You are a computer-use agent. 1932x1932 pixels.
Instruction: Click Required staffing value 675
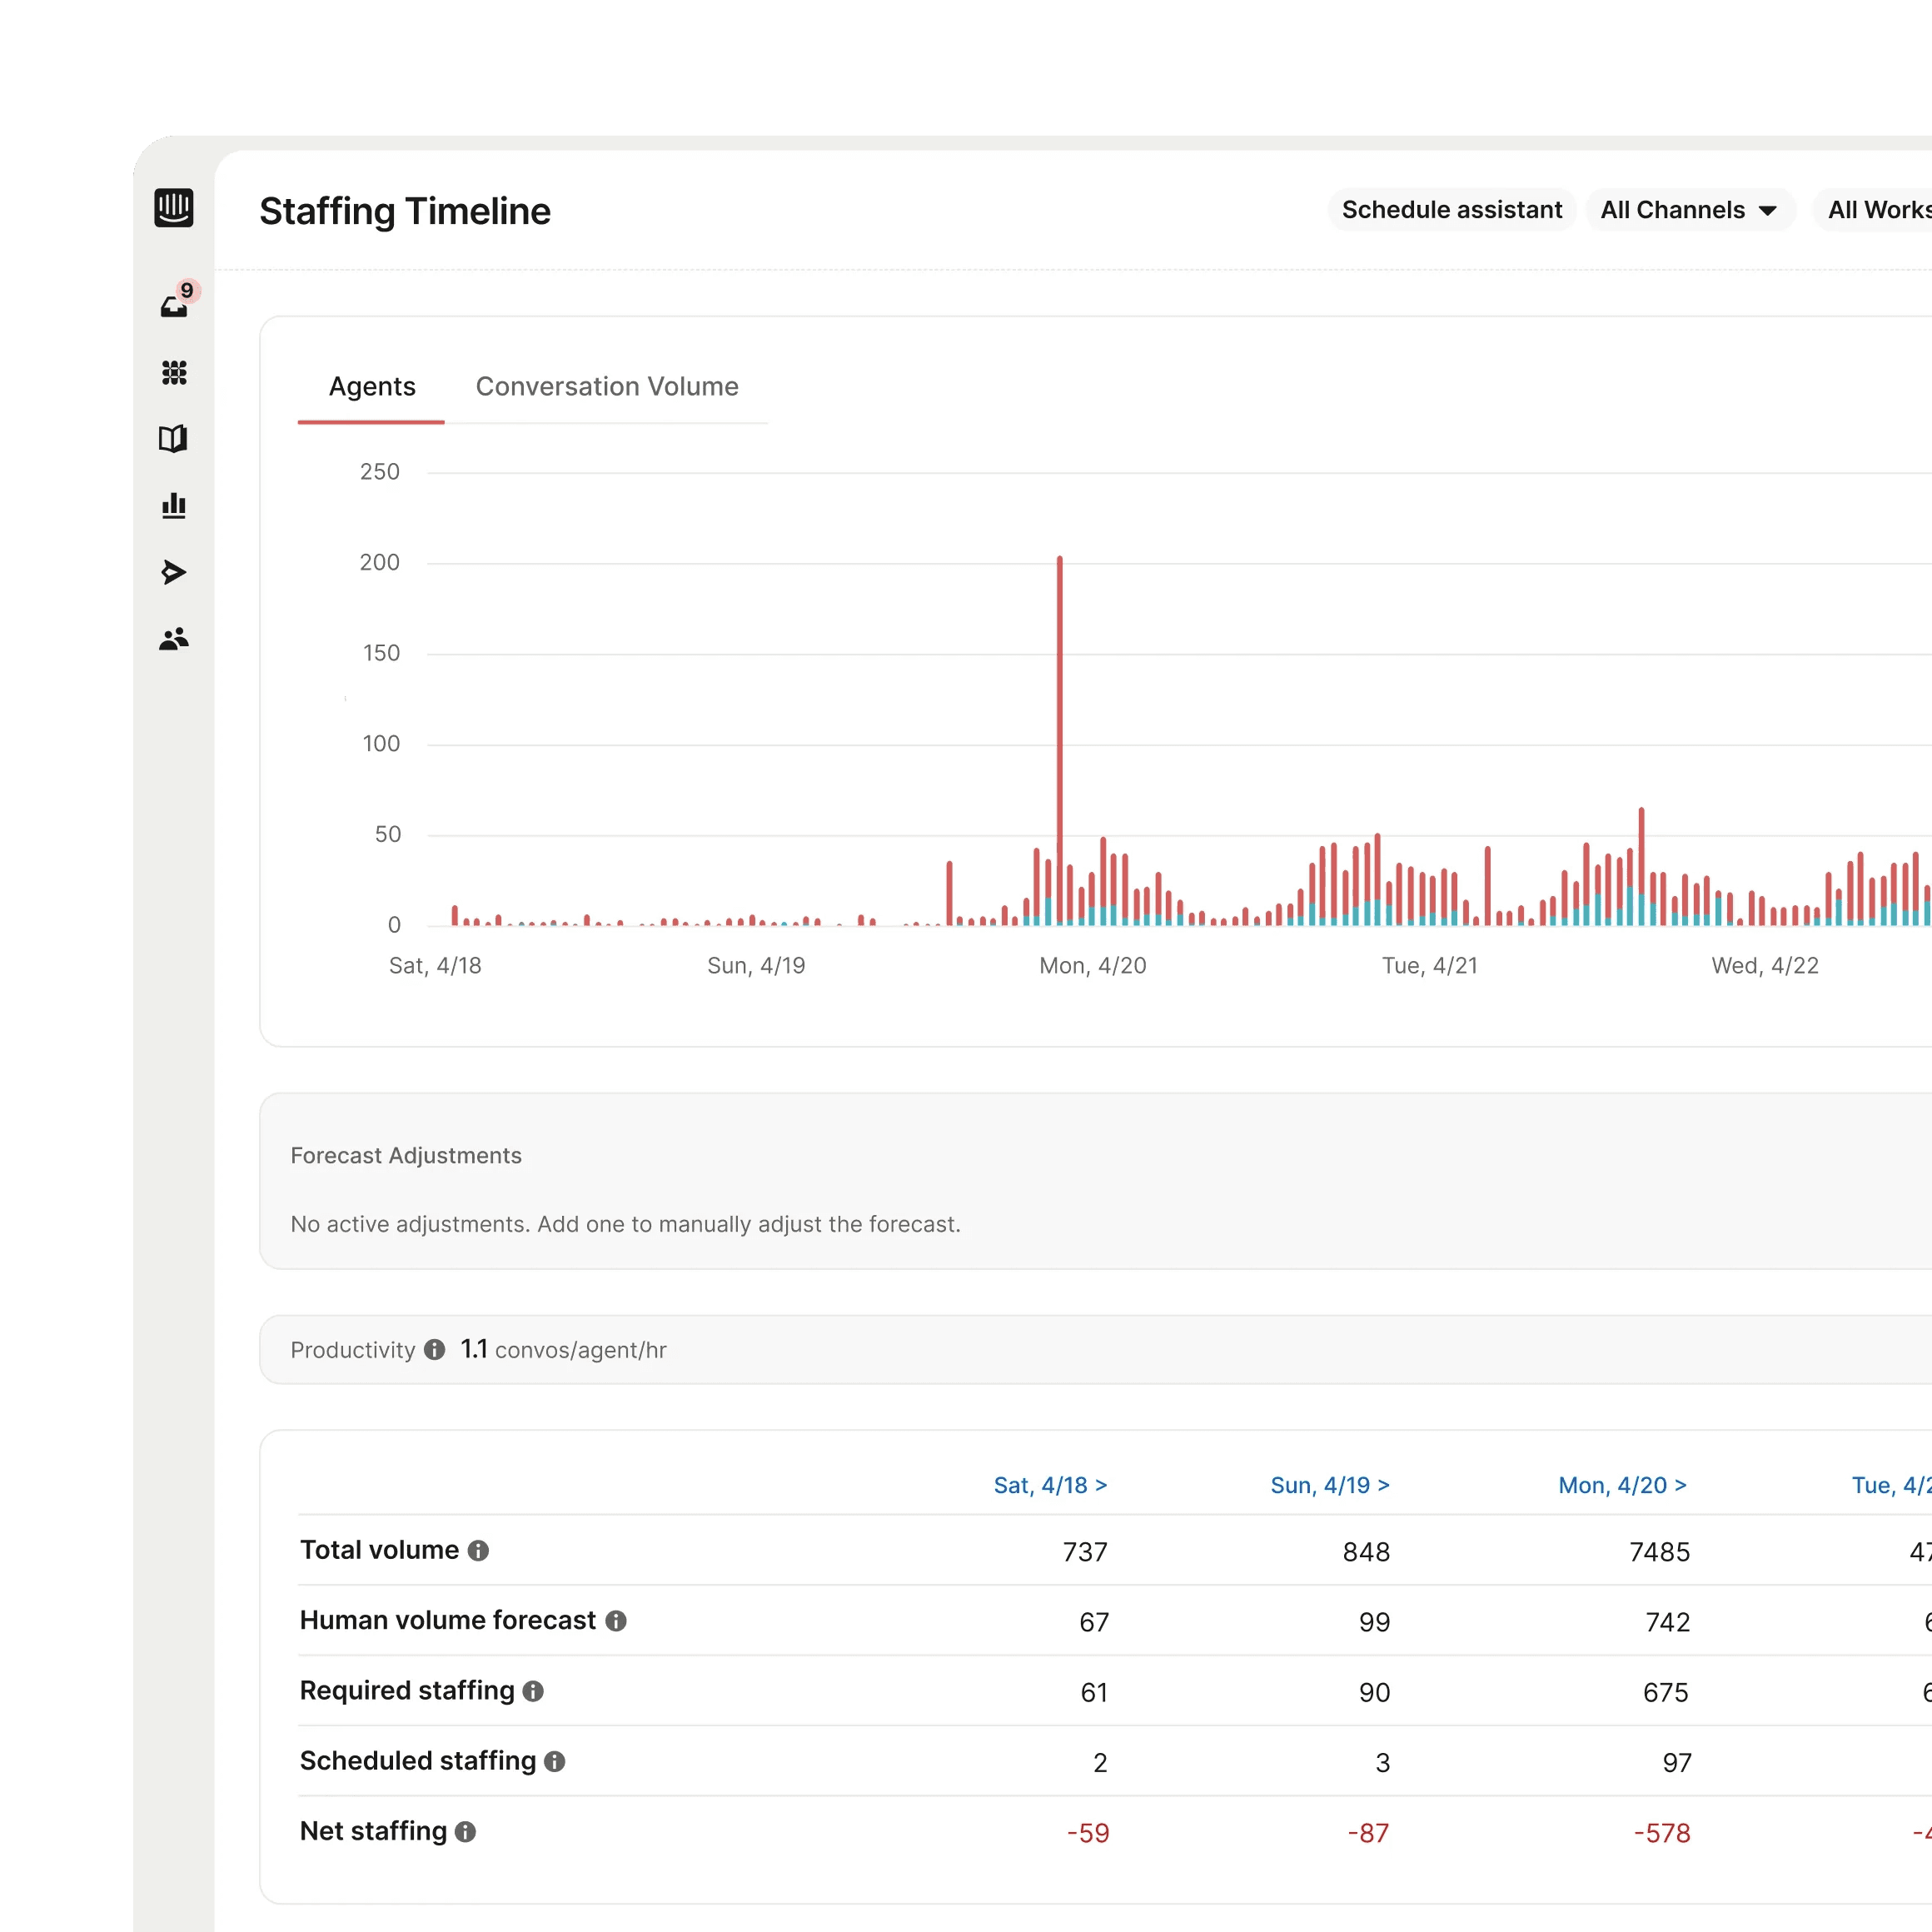click(1666, 1692)
